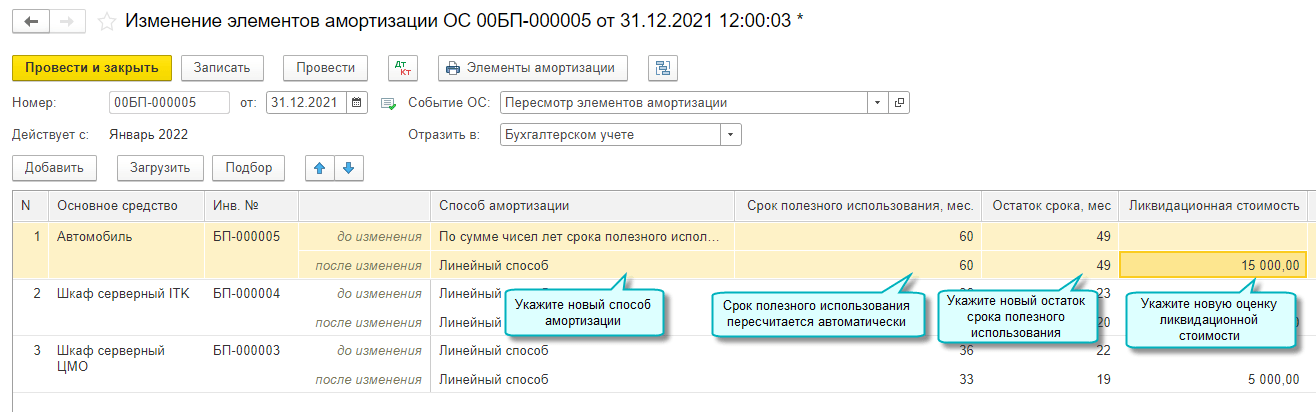Select the Ликвидационная стоимость cell 15 000,00

[x=1212, y=265]
